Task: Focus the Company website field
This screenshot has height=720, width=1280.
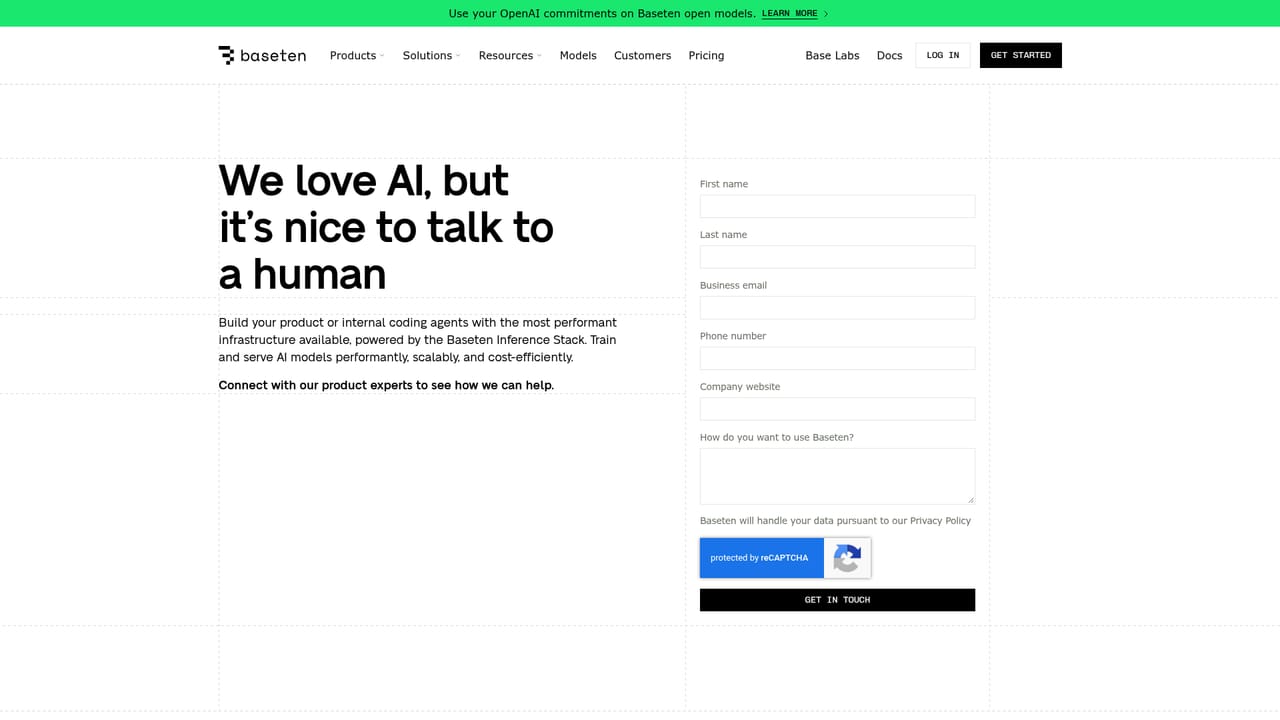Action: (x=837, y=409)
